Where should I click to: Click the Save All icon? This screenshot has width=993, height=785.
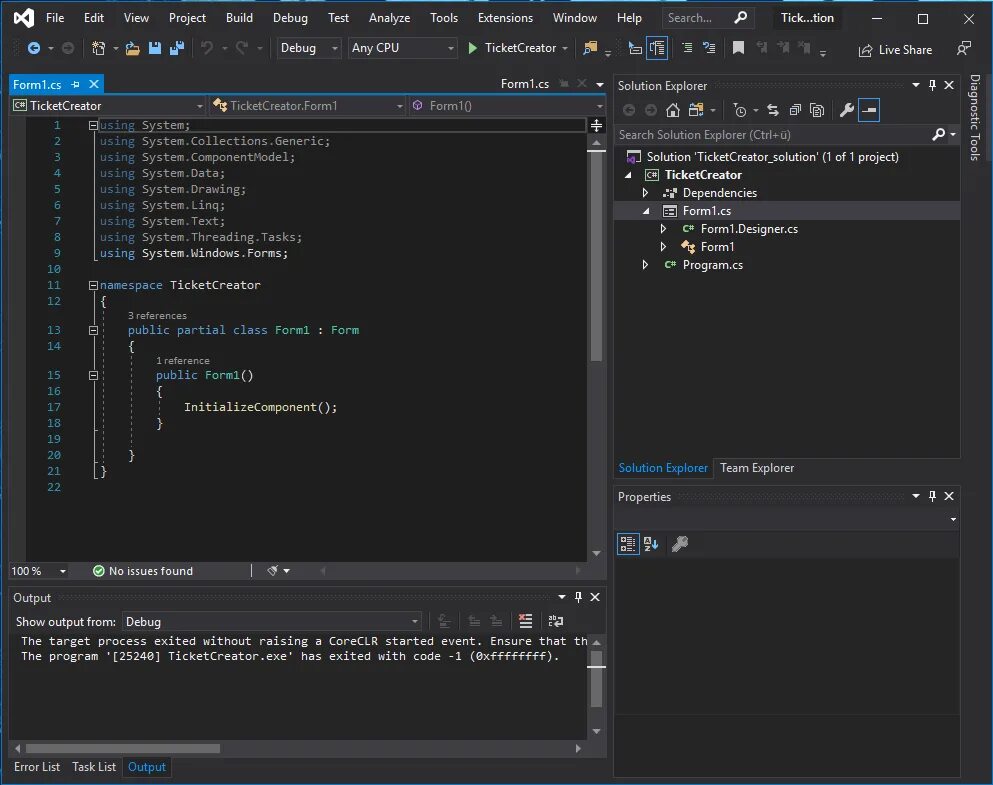tap(177, 48)
